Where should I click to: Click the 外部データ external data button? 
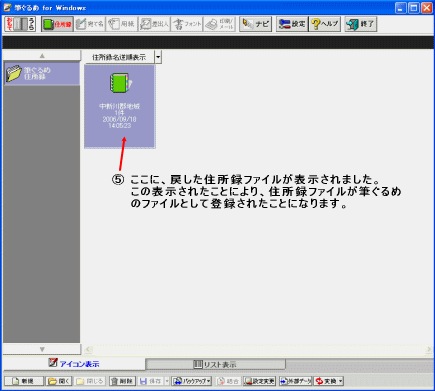point(295,381)
